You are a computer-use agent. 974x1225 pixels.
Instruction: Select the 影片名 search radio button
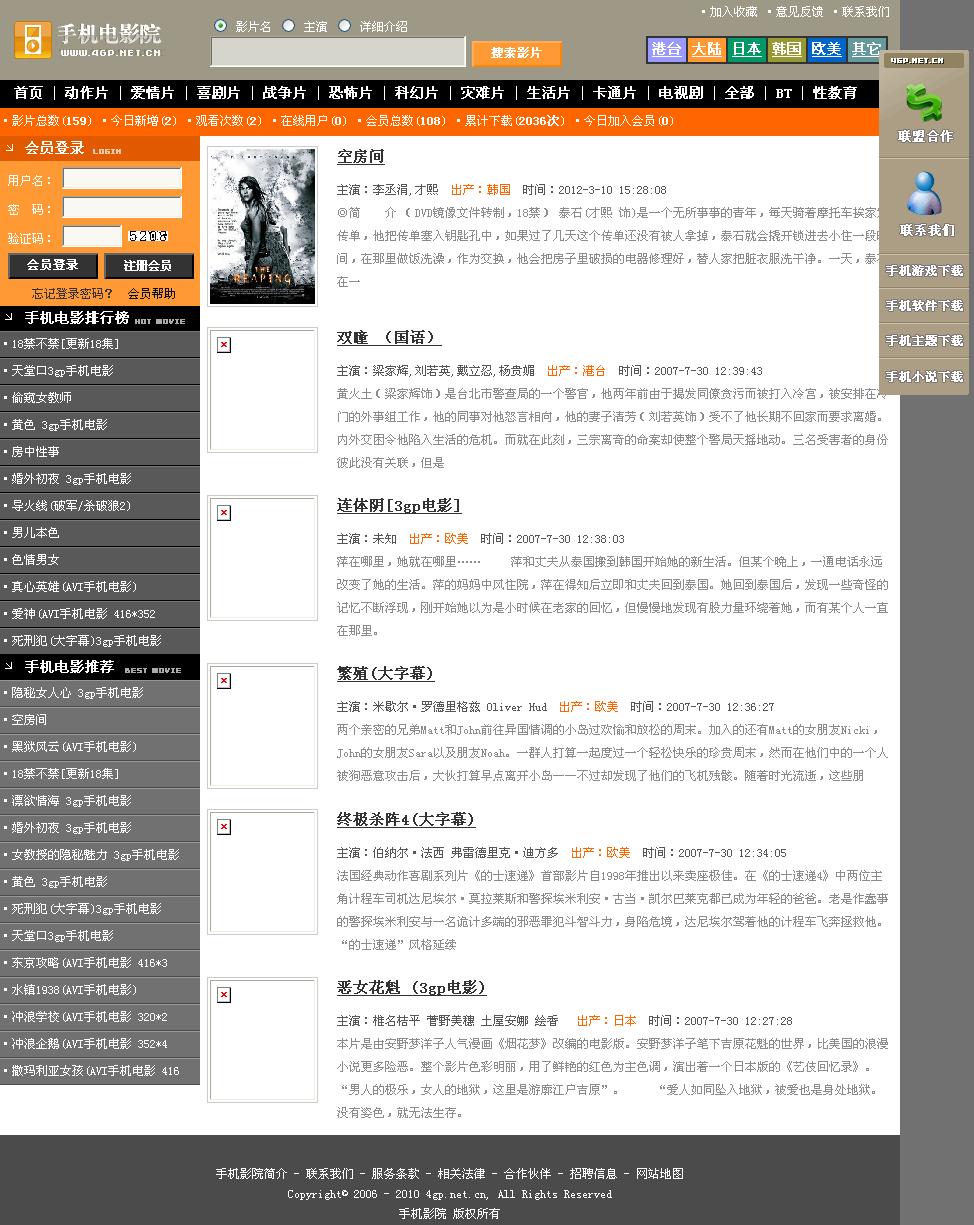[x=220, y=26]
